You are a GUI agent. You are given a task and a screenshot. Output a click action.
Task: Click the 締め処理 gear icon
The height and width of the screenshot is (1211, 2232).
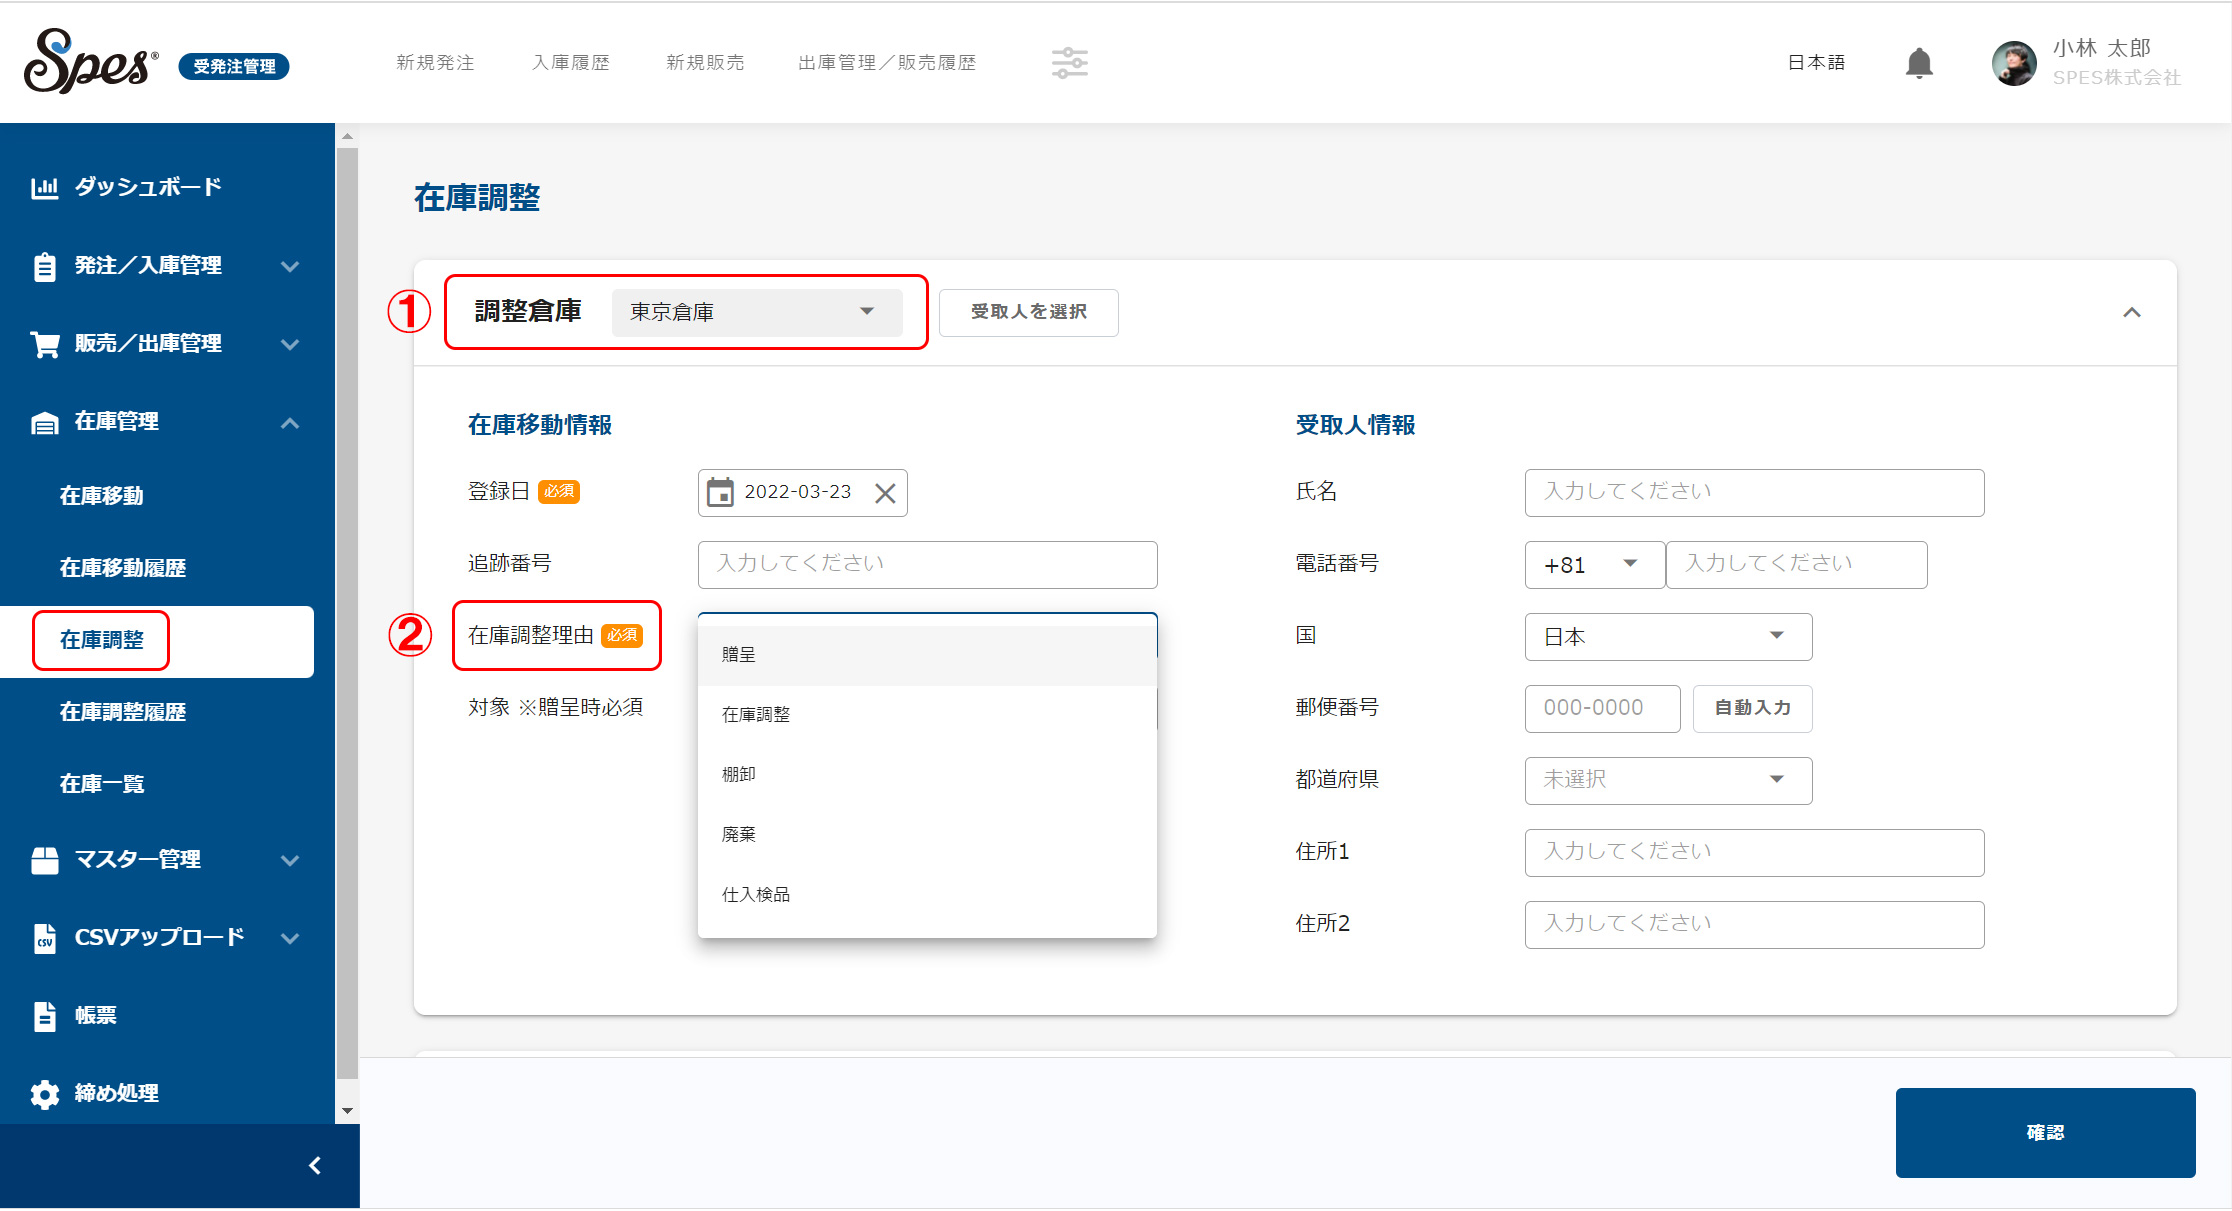tap(45, 1094)
